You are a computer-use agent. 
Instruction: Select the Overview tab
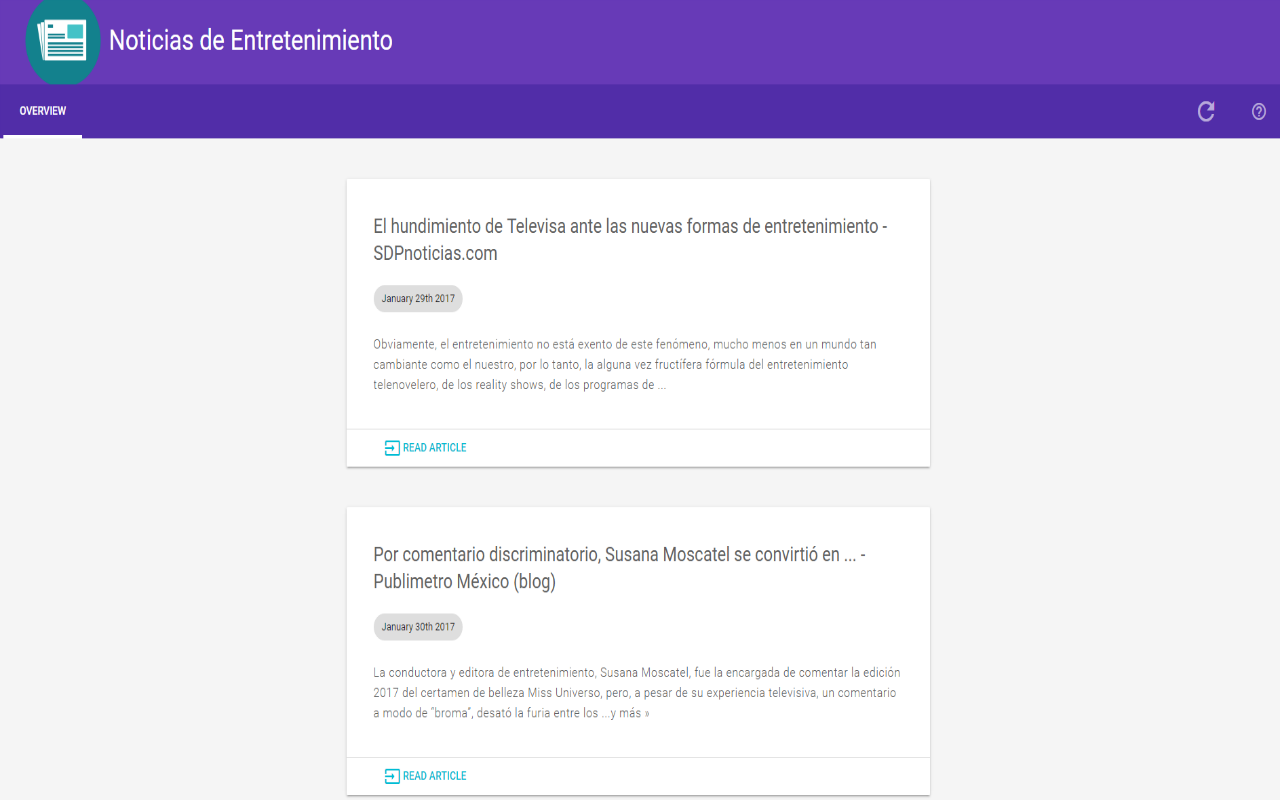(43, 111)
